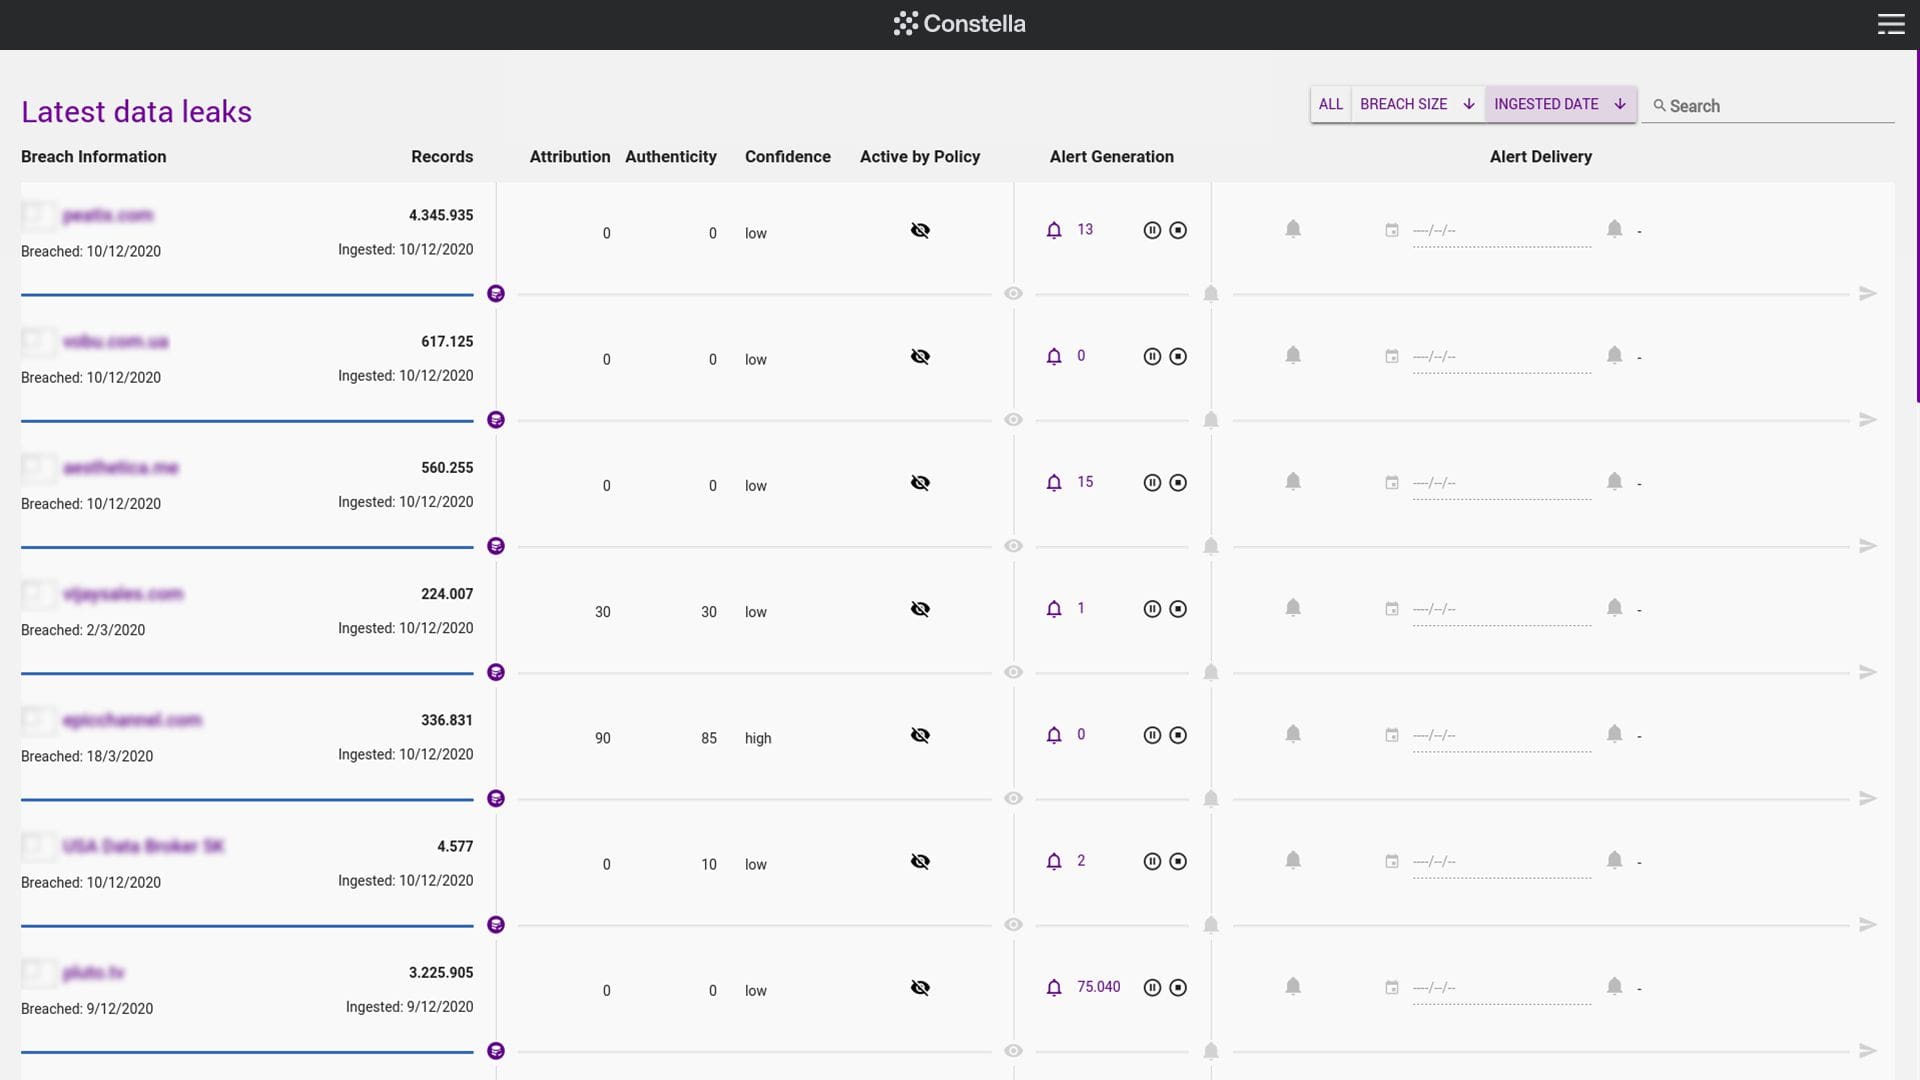Screen dimensions: 1920x1080
Task: Click the send arrow under the 224.007 records row
Action: [x=1867, y=672]
